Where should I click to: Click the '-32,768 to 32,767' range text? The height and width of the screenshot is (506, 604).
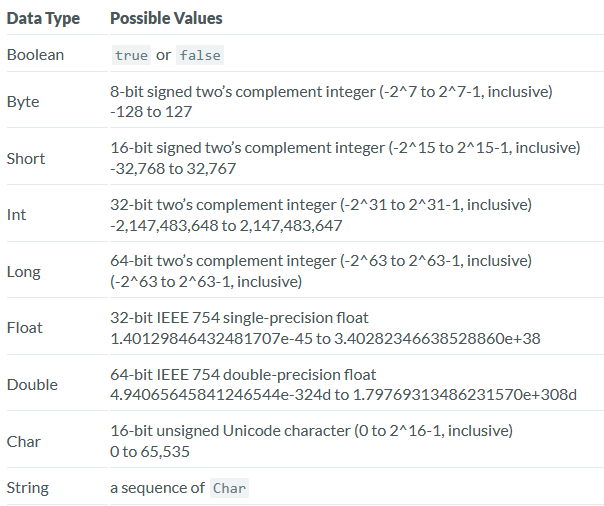[x=173, y=169]
